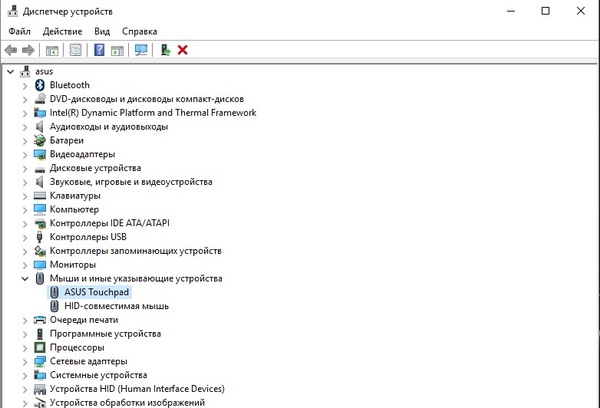The height and width of the screenshot is (408, 600).
Task: Click the Show/Hide console tree icon
Action: tap(51, 50)
